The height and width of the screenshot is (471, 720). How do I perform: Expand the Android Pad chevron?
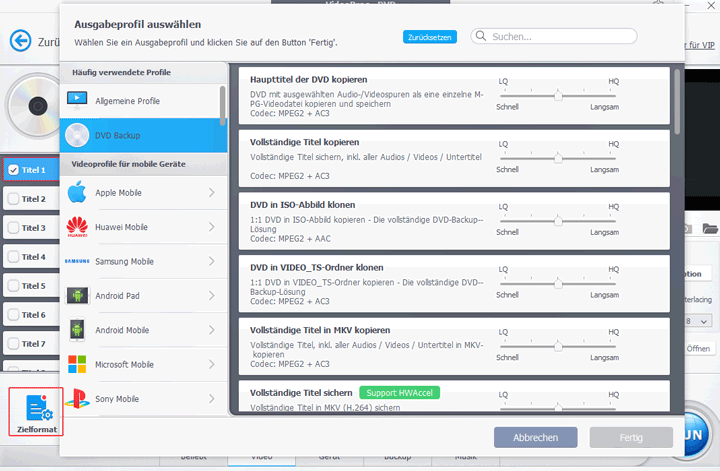212,296
